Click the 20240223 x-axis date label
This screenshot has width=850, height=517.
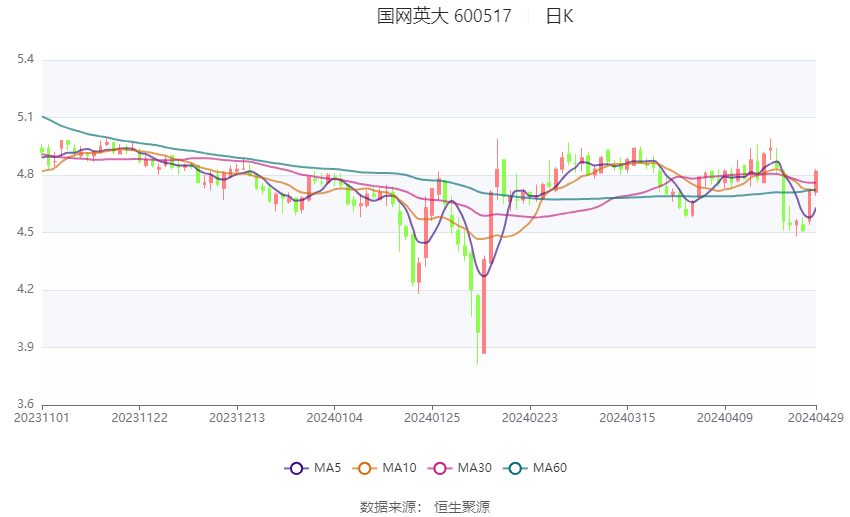(x=530, y=418)
